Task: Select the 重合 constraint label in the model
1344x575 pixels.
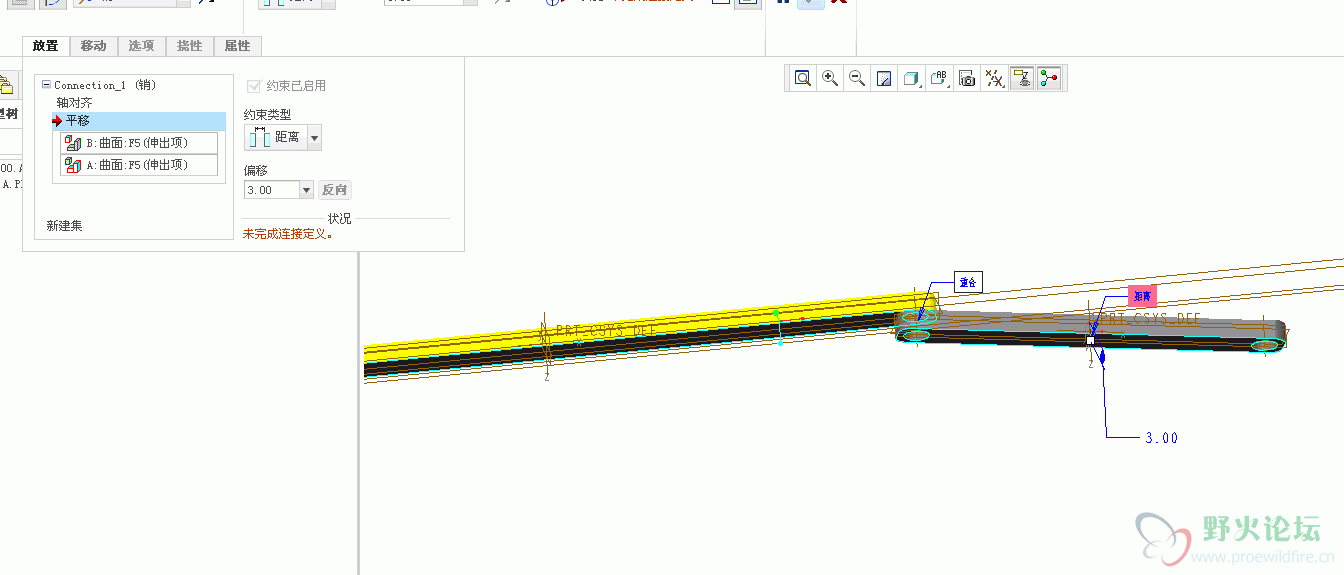Action: pos(968,282)
